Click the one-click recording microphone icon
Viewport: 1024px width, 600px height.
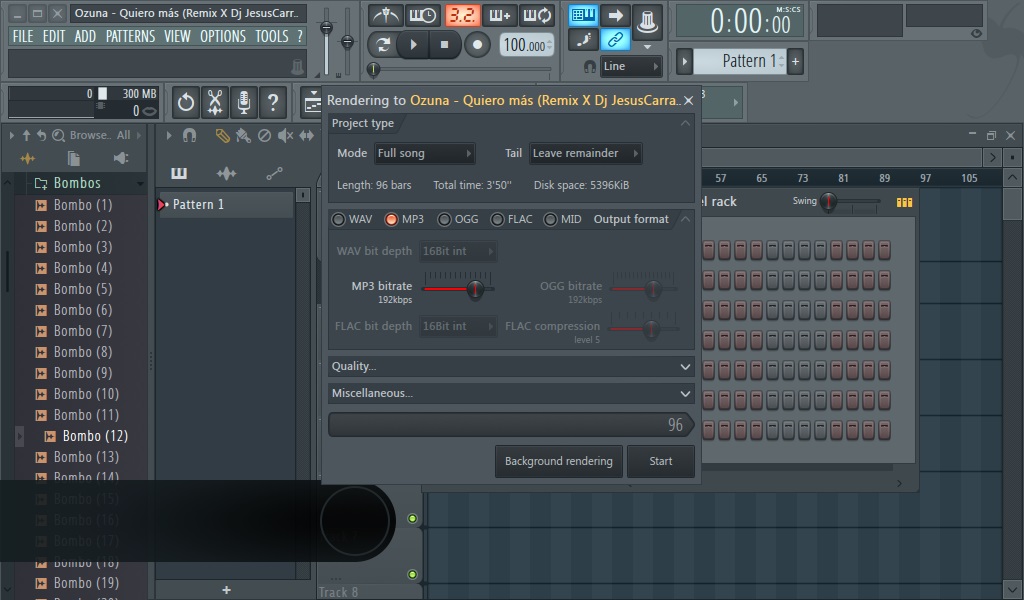[x=244, y=103]
